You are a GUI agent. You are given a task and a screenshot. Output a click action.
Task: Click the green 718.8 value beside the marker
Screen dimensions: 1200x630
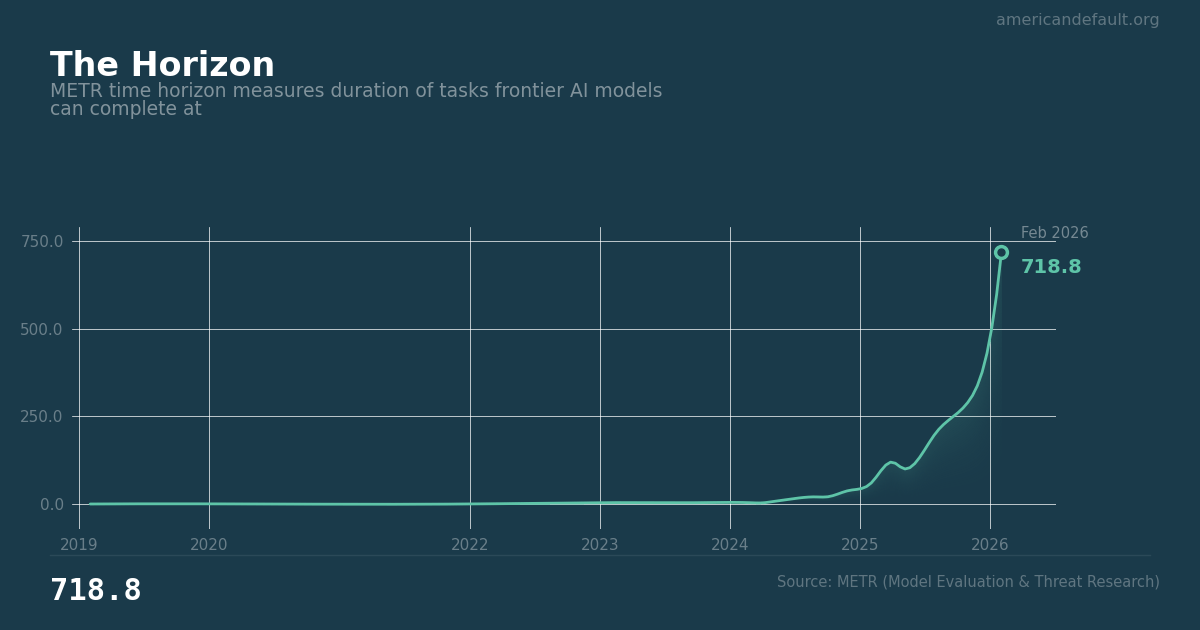(x=1051, y=268)
